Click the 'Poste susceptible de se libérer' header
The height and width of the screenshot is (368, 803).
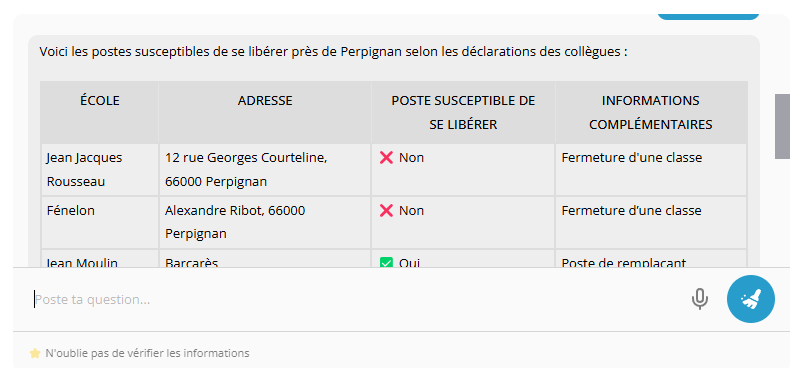(463, 112)
